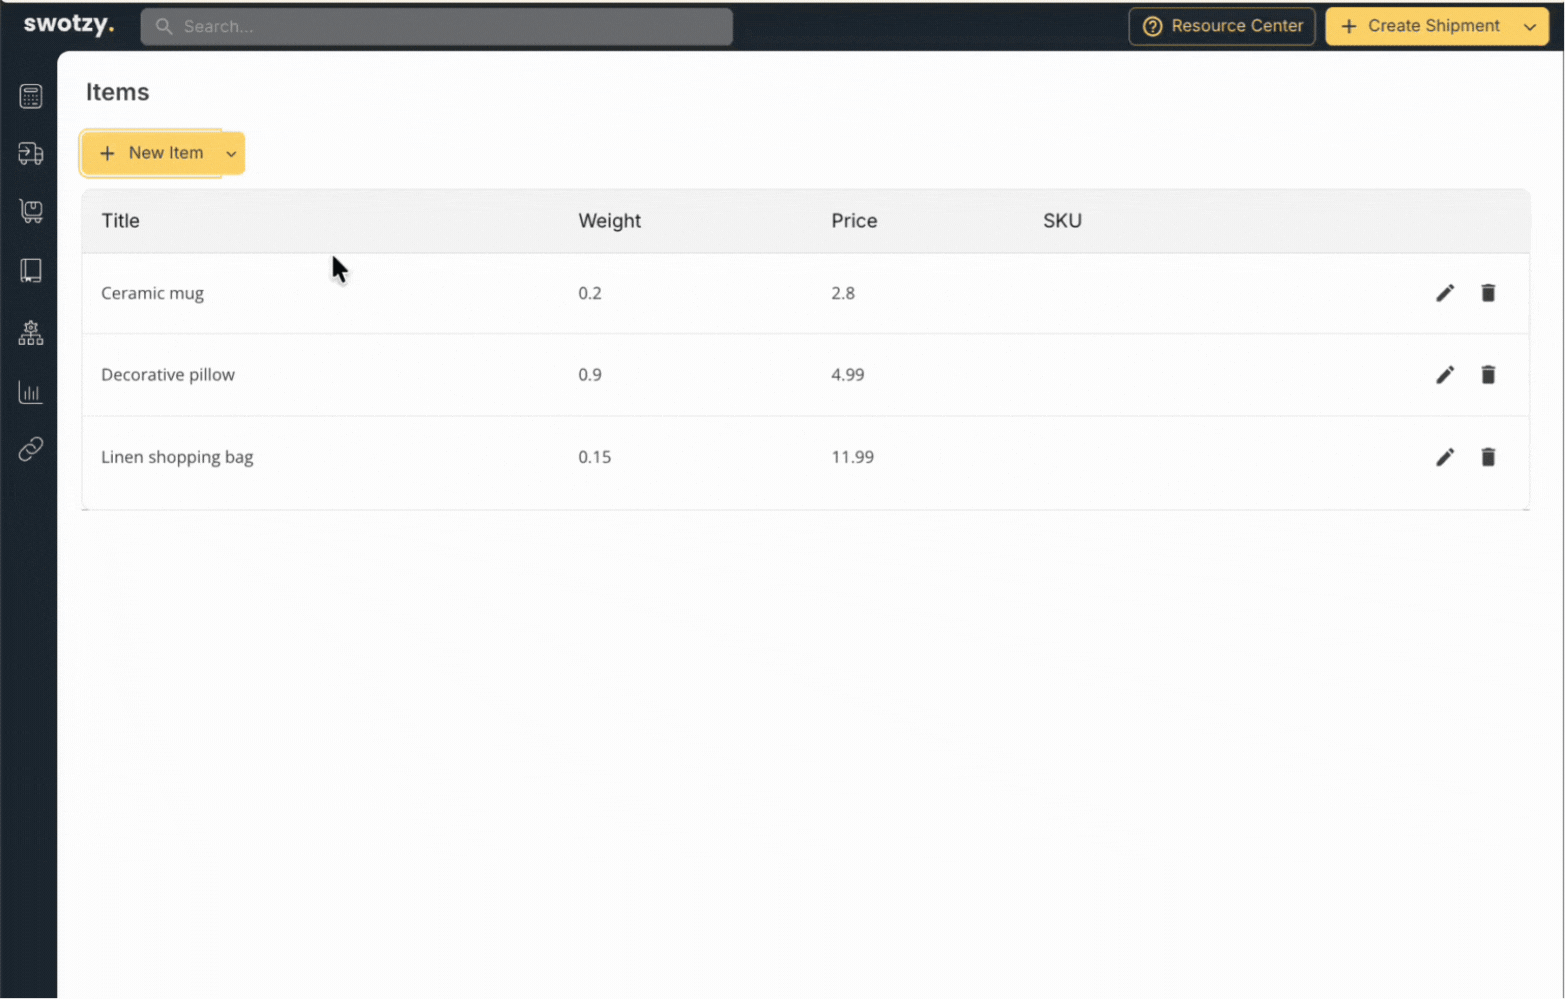1565x999 pixels.
Task: View analytics via the bar chart icon
Action: 30,392
